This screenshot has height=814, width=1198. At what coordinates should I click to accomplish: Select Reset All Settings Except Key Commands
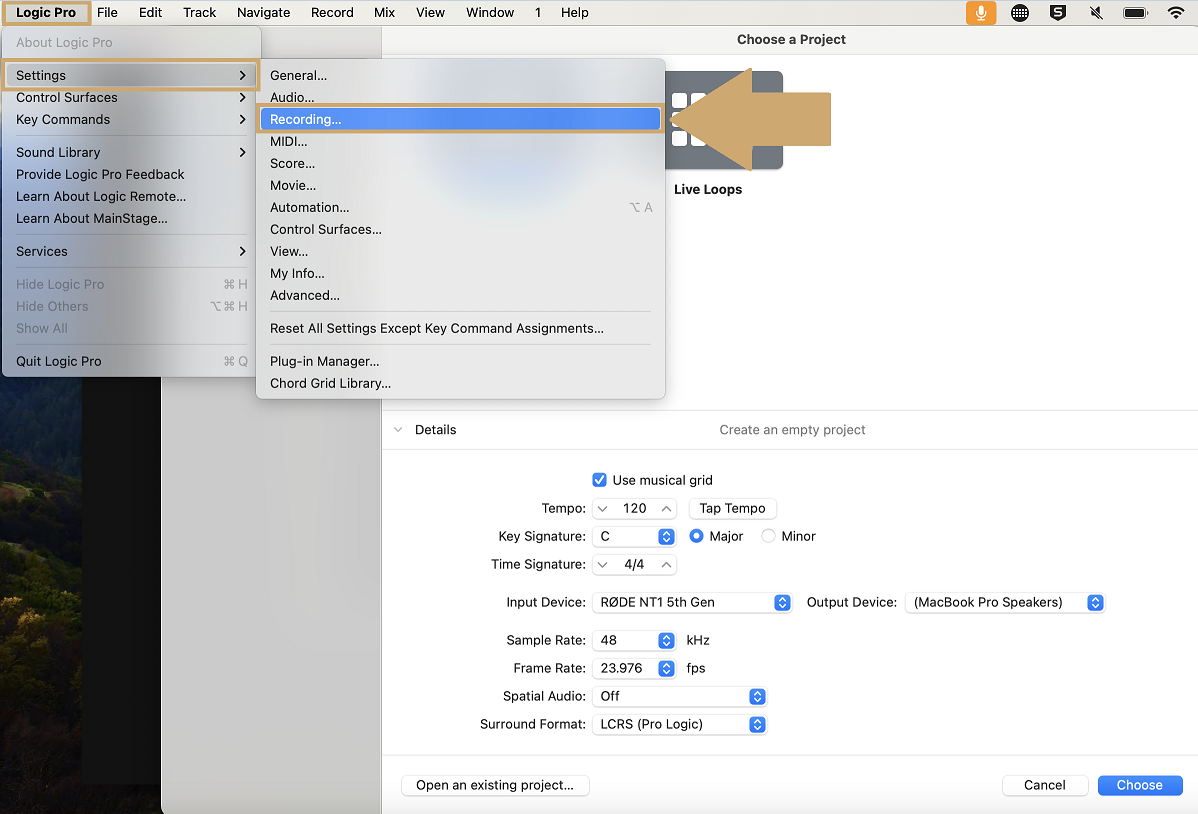(460, 329)
